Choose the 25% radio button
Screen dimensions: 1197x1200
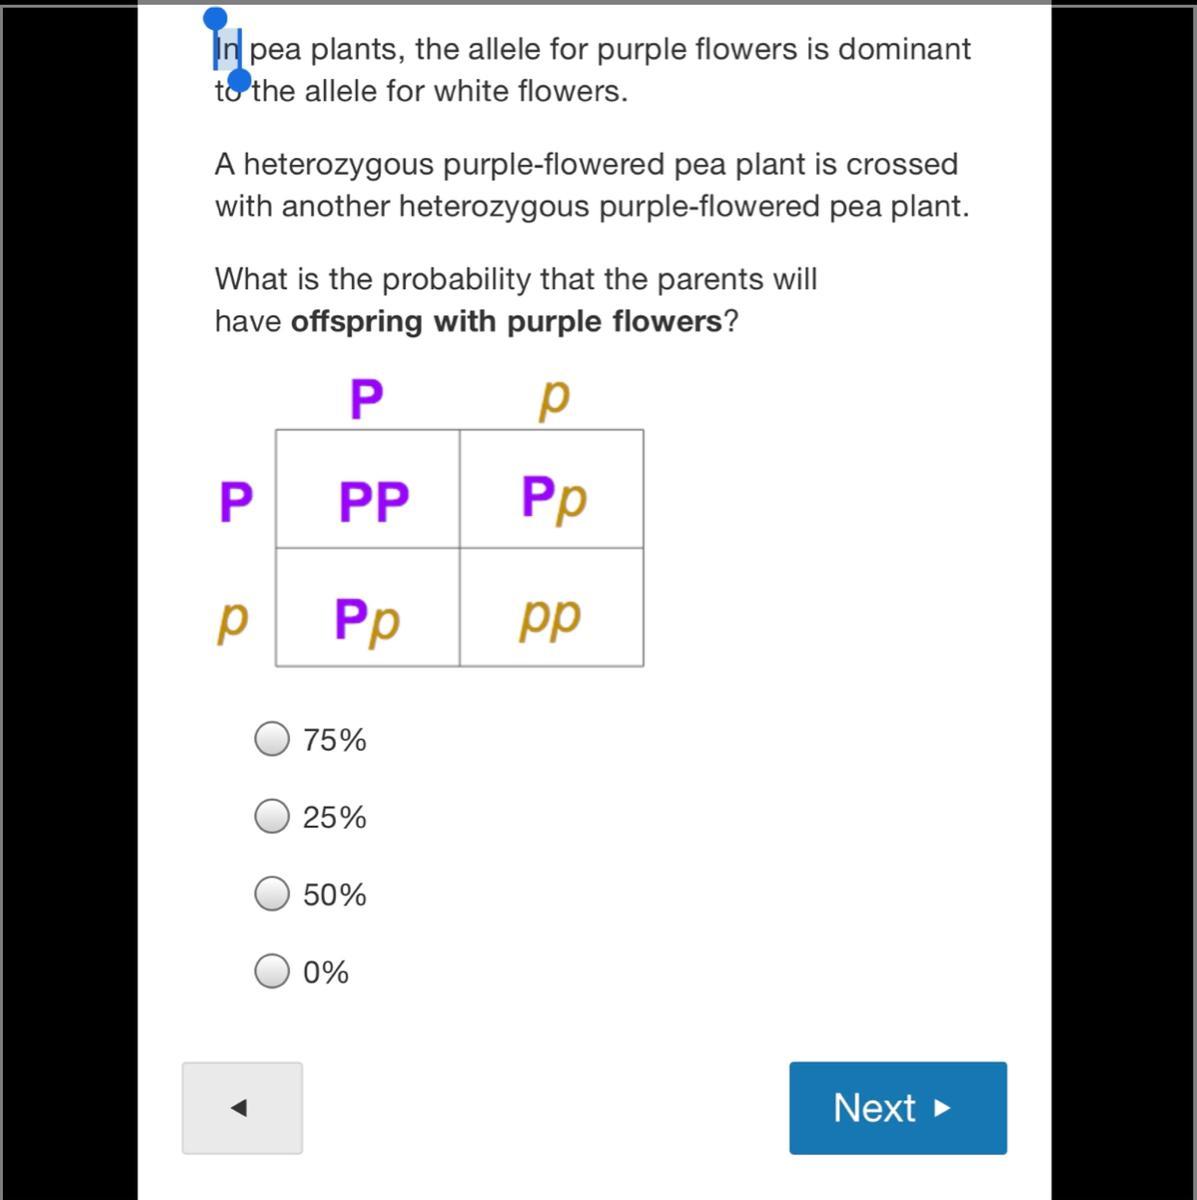coord(272,816)
